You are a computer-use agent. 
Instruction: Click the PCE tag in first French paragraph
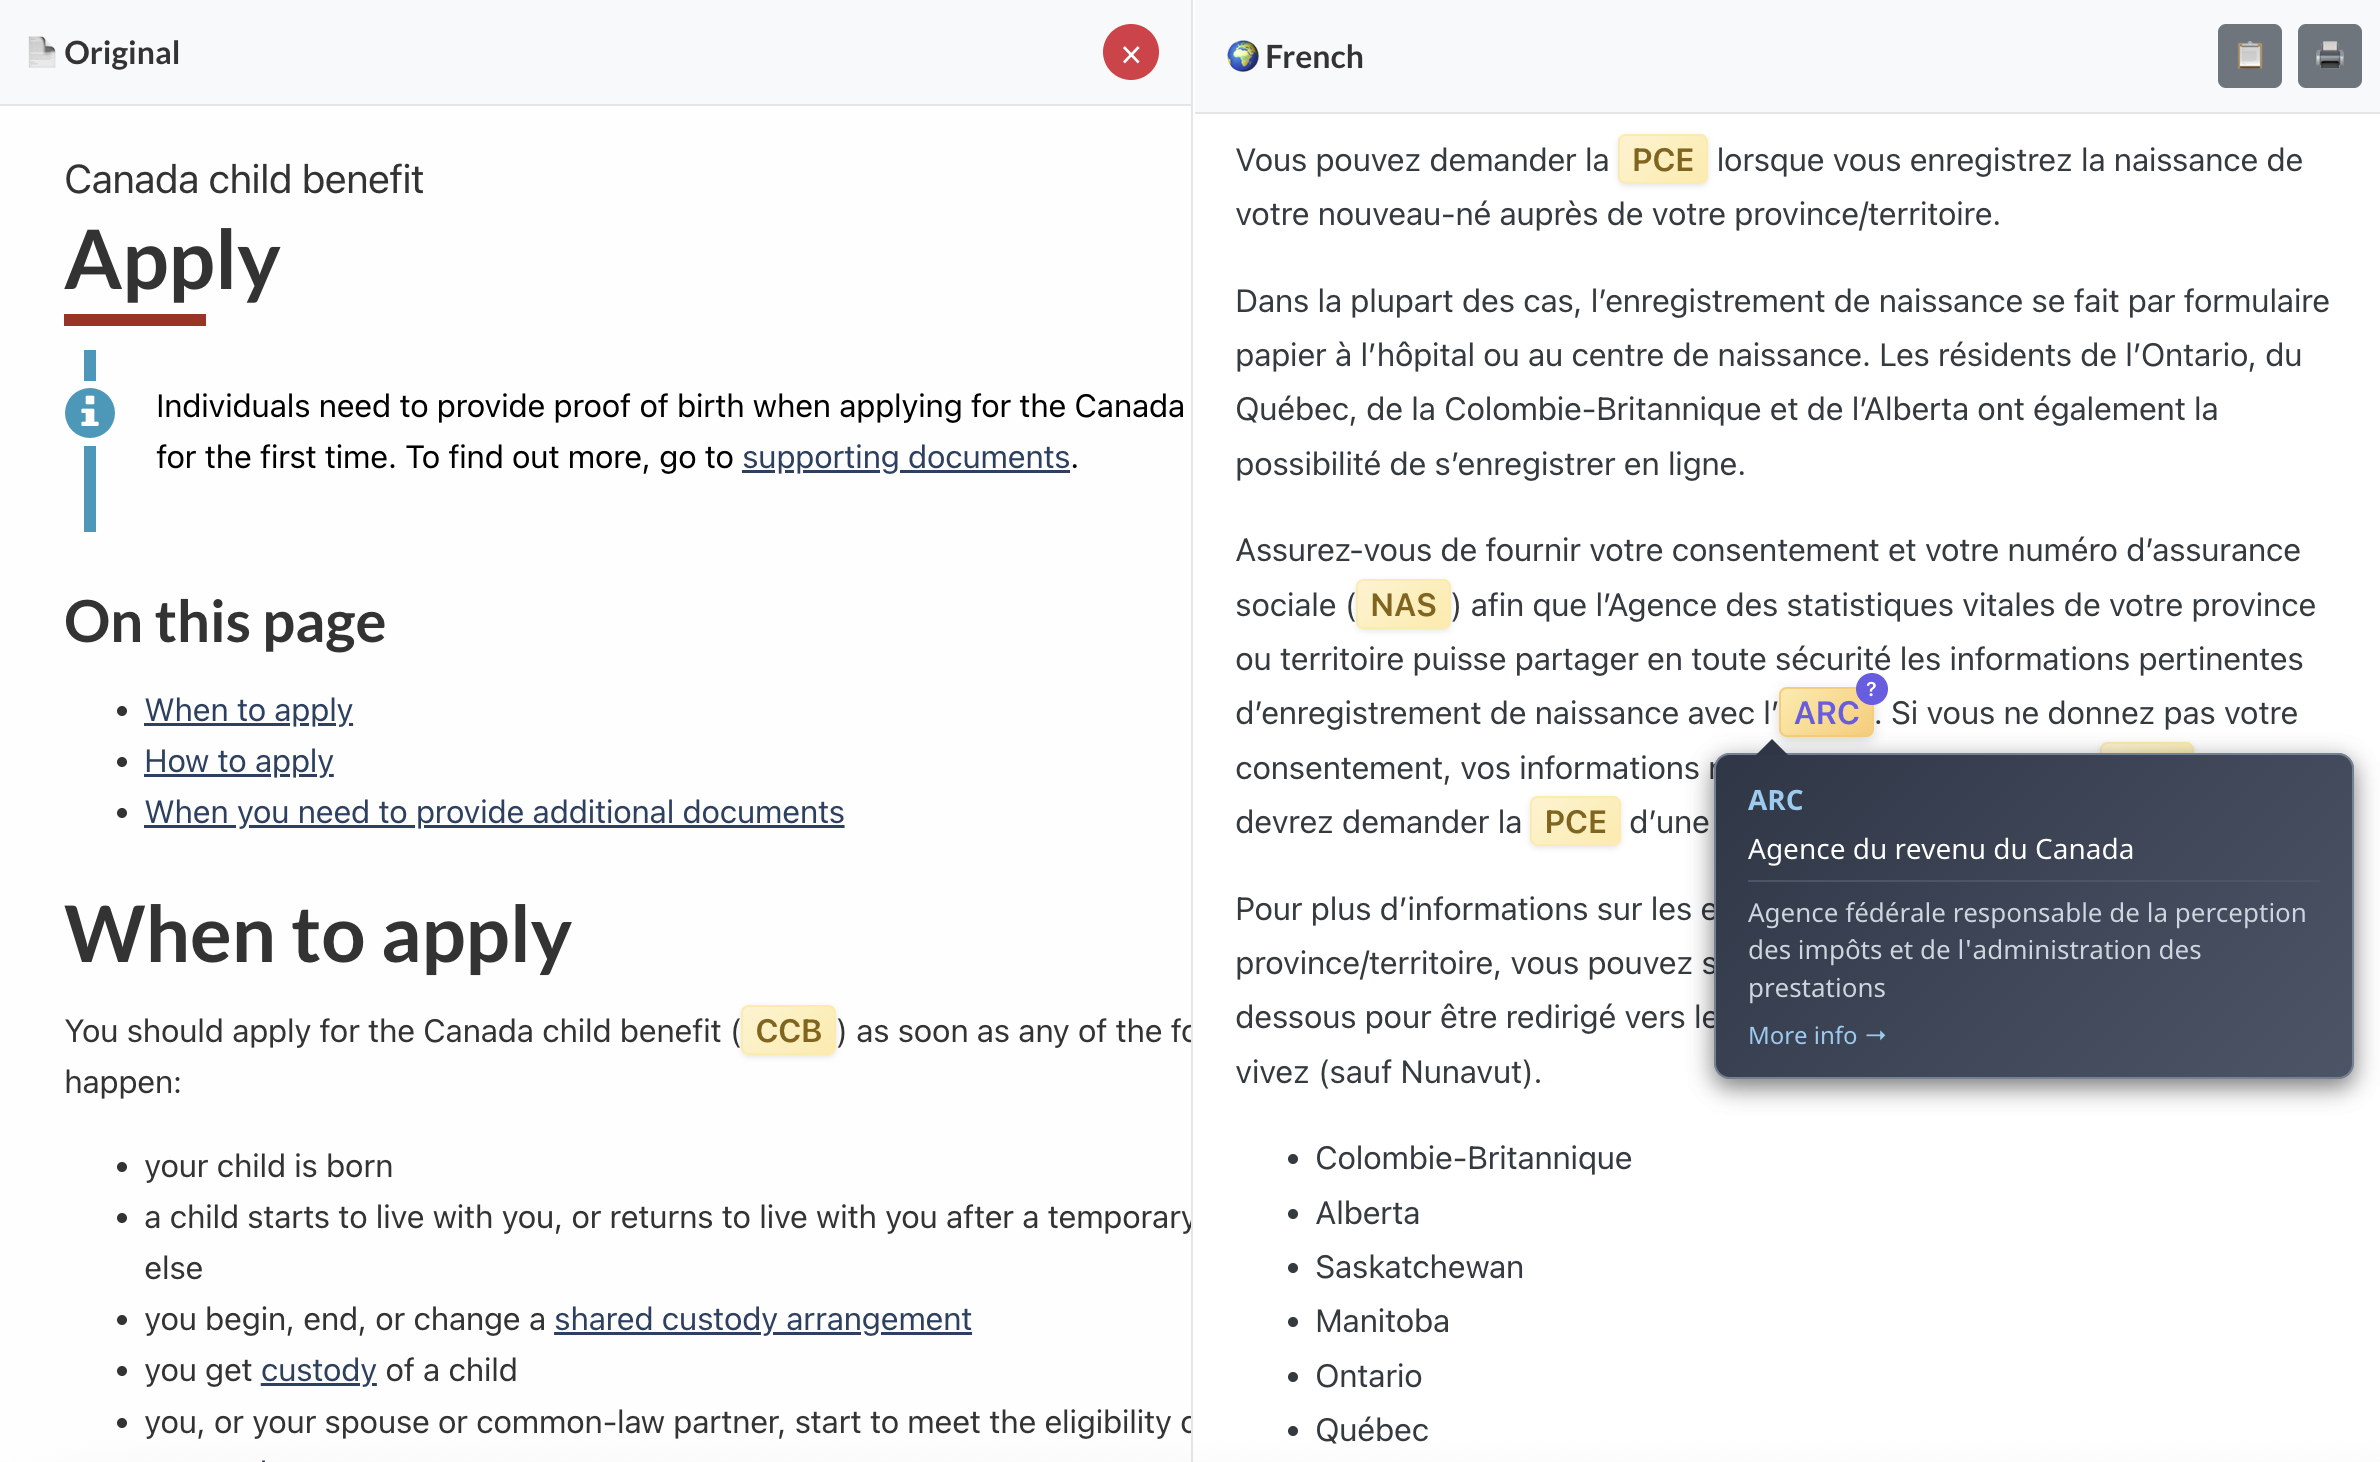click(x=1662, y=160)
